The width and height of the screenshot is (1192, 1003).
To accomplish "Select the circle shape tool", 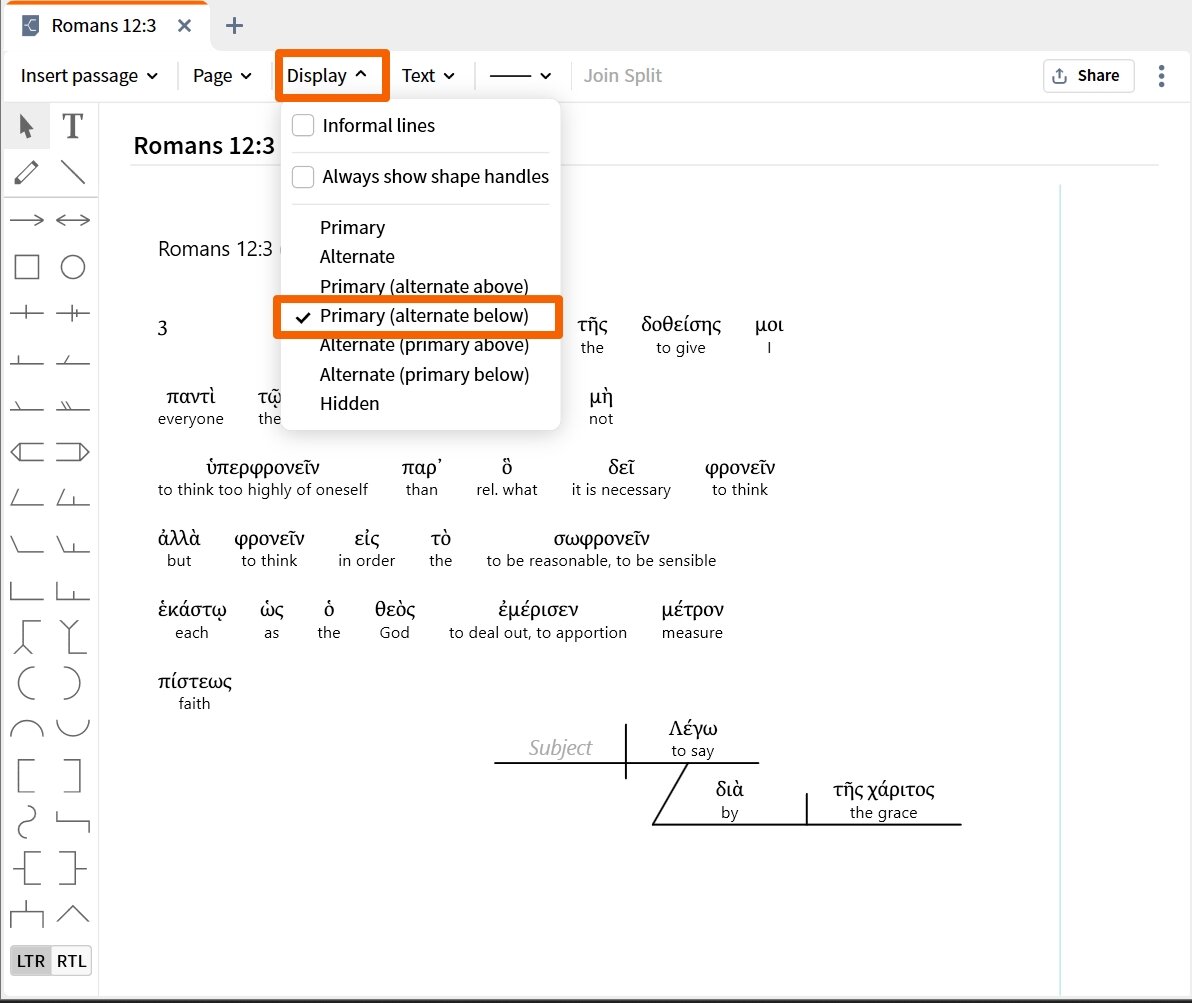I will point(73,267).
